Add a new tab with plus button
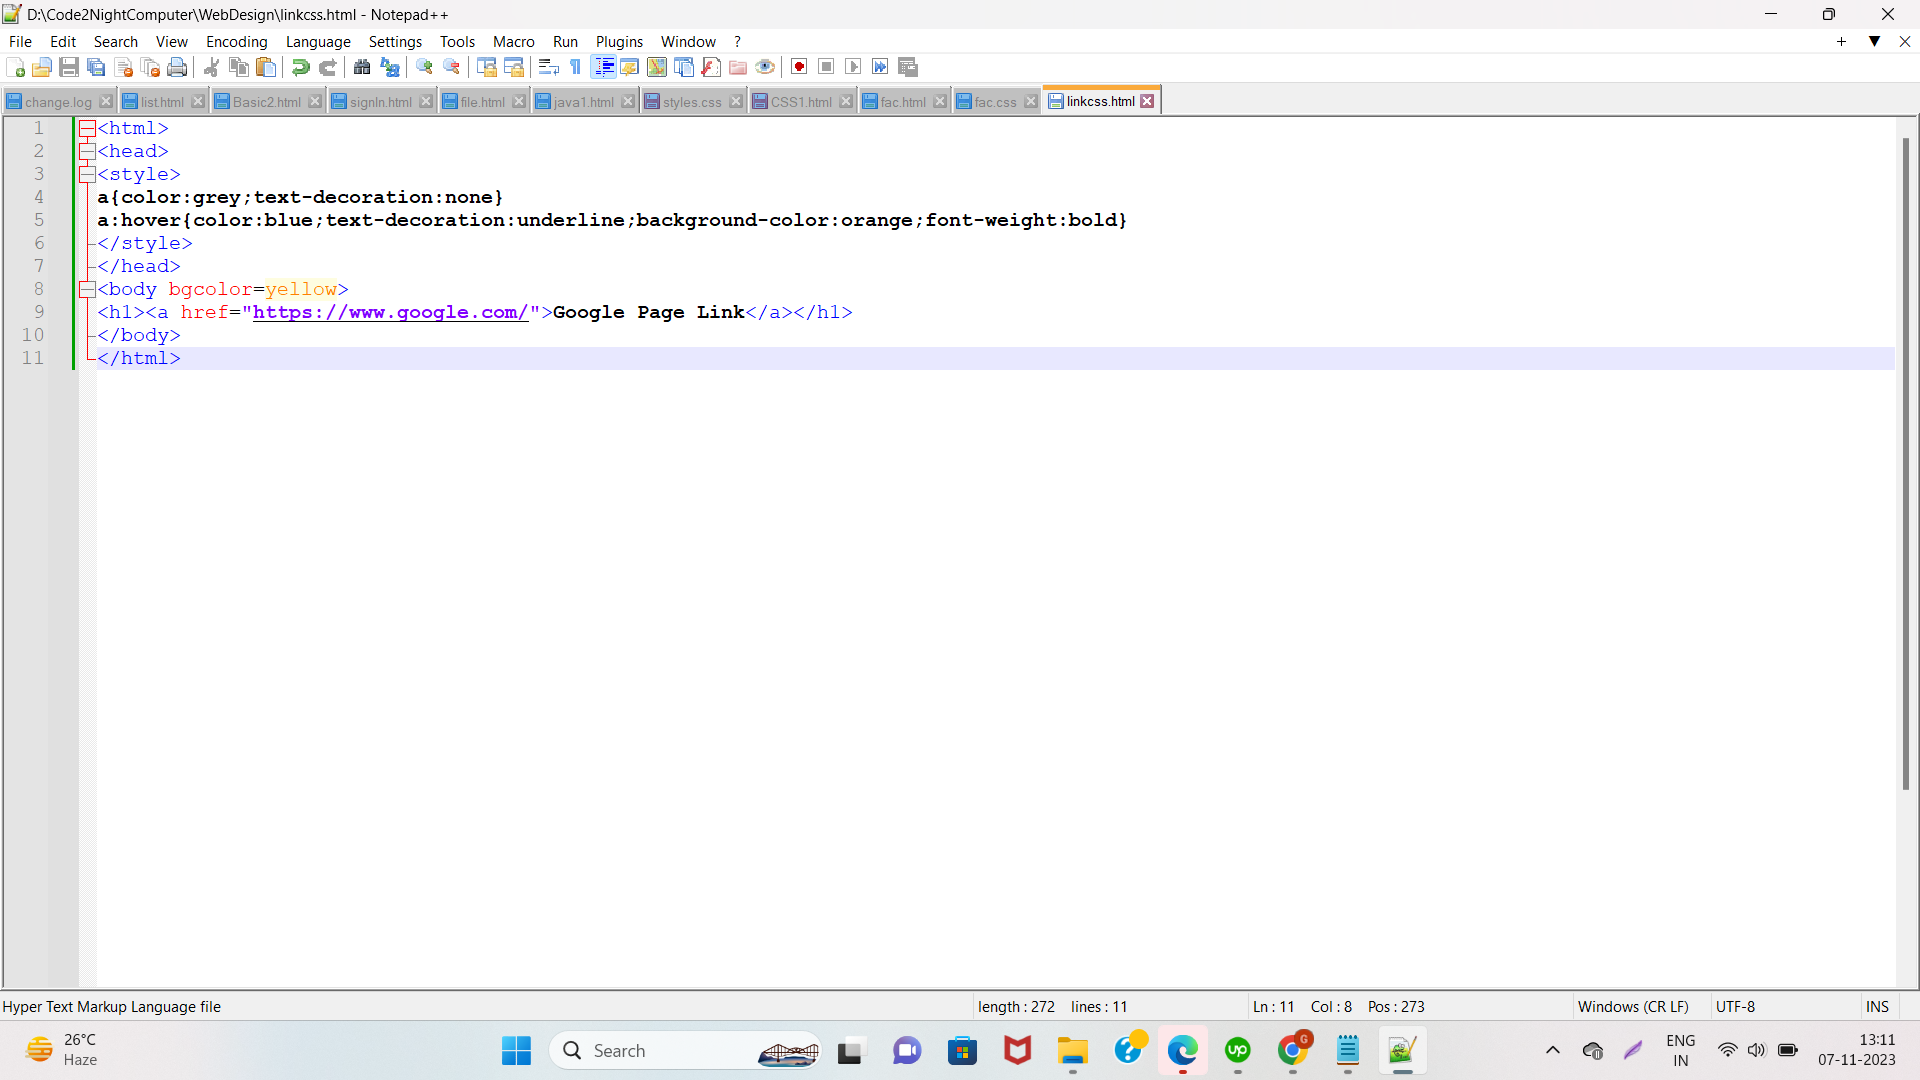Viewport: 1920px width, 1080px height. point(1841,41)
